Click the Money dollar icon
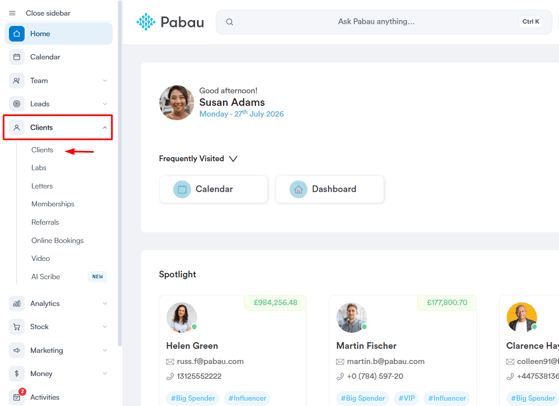559x406 pixels. coord(16,374)
